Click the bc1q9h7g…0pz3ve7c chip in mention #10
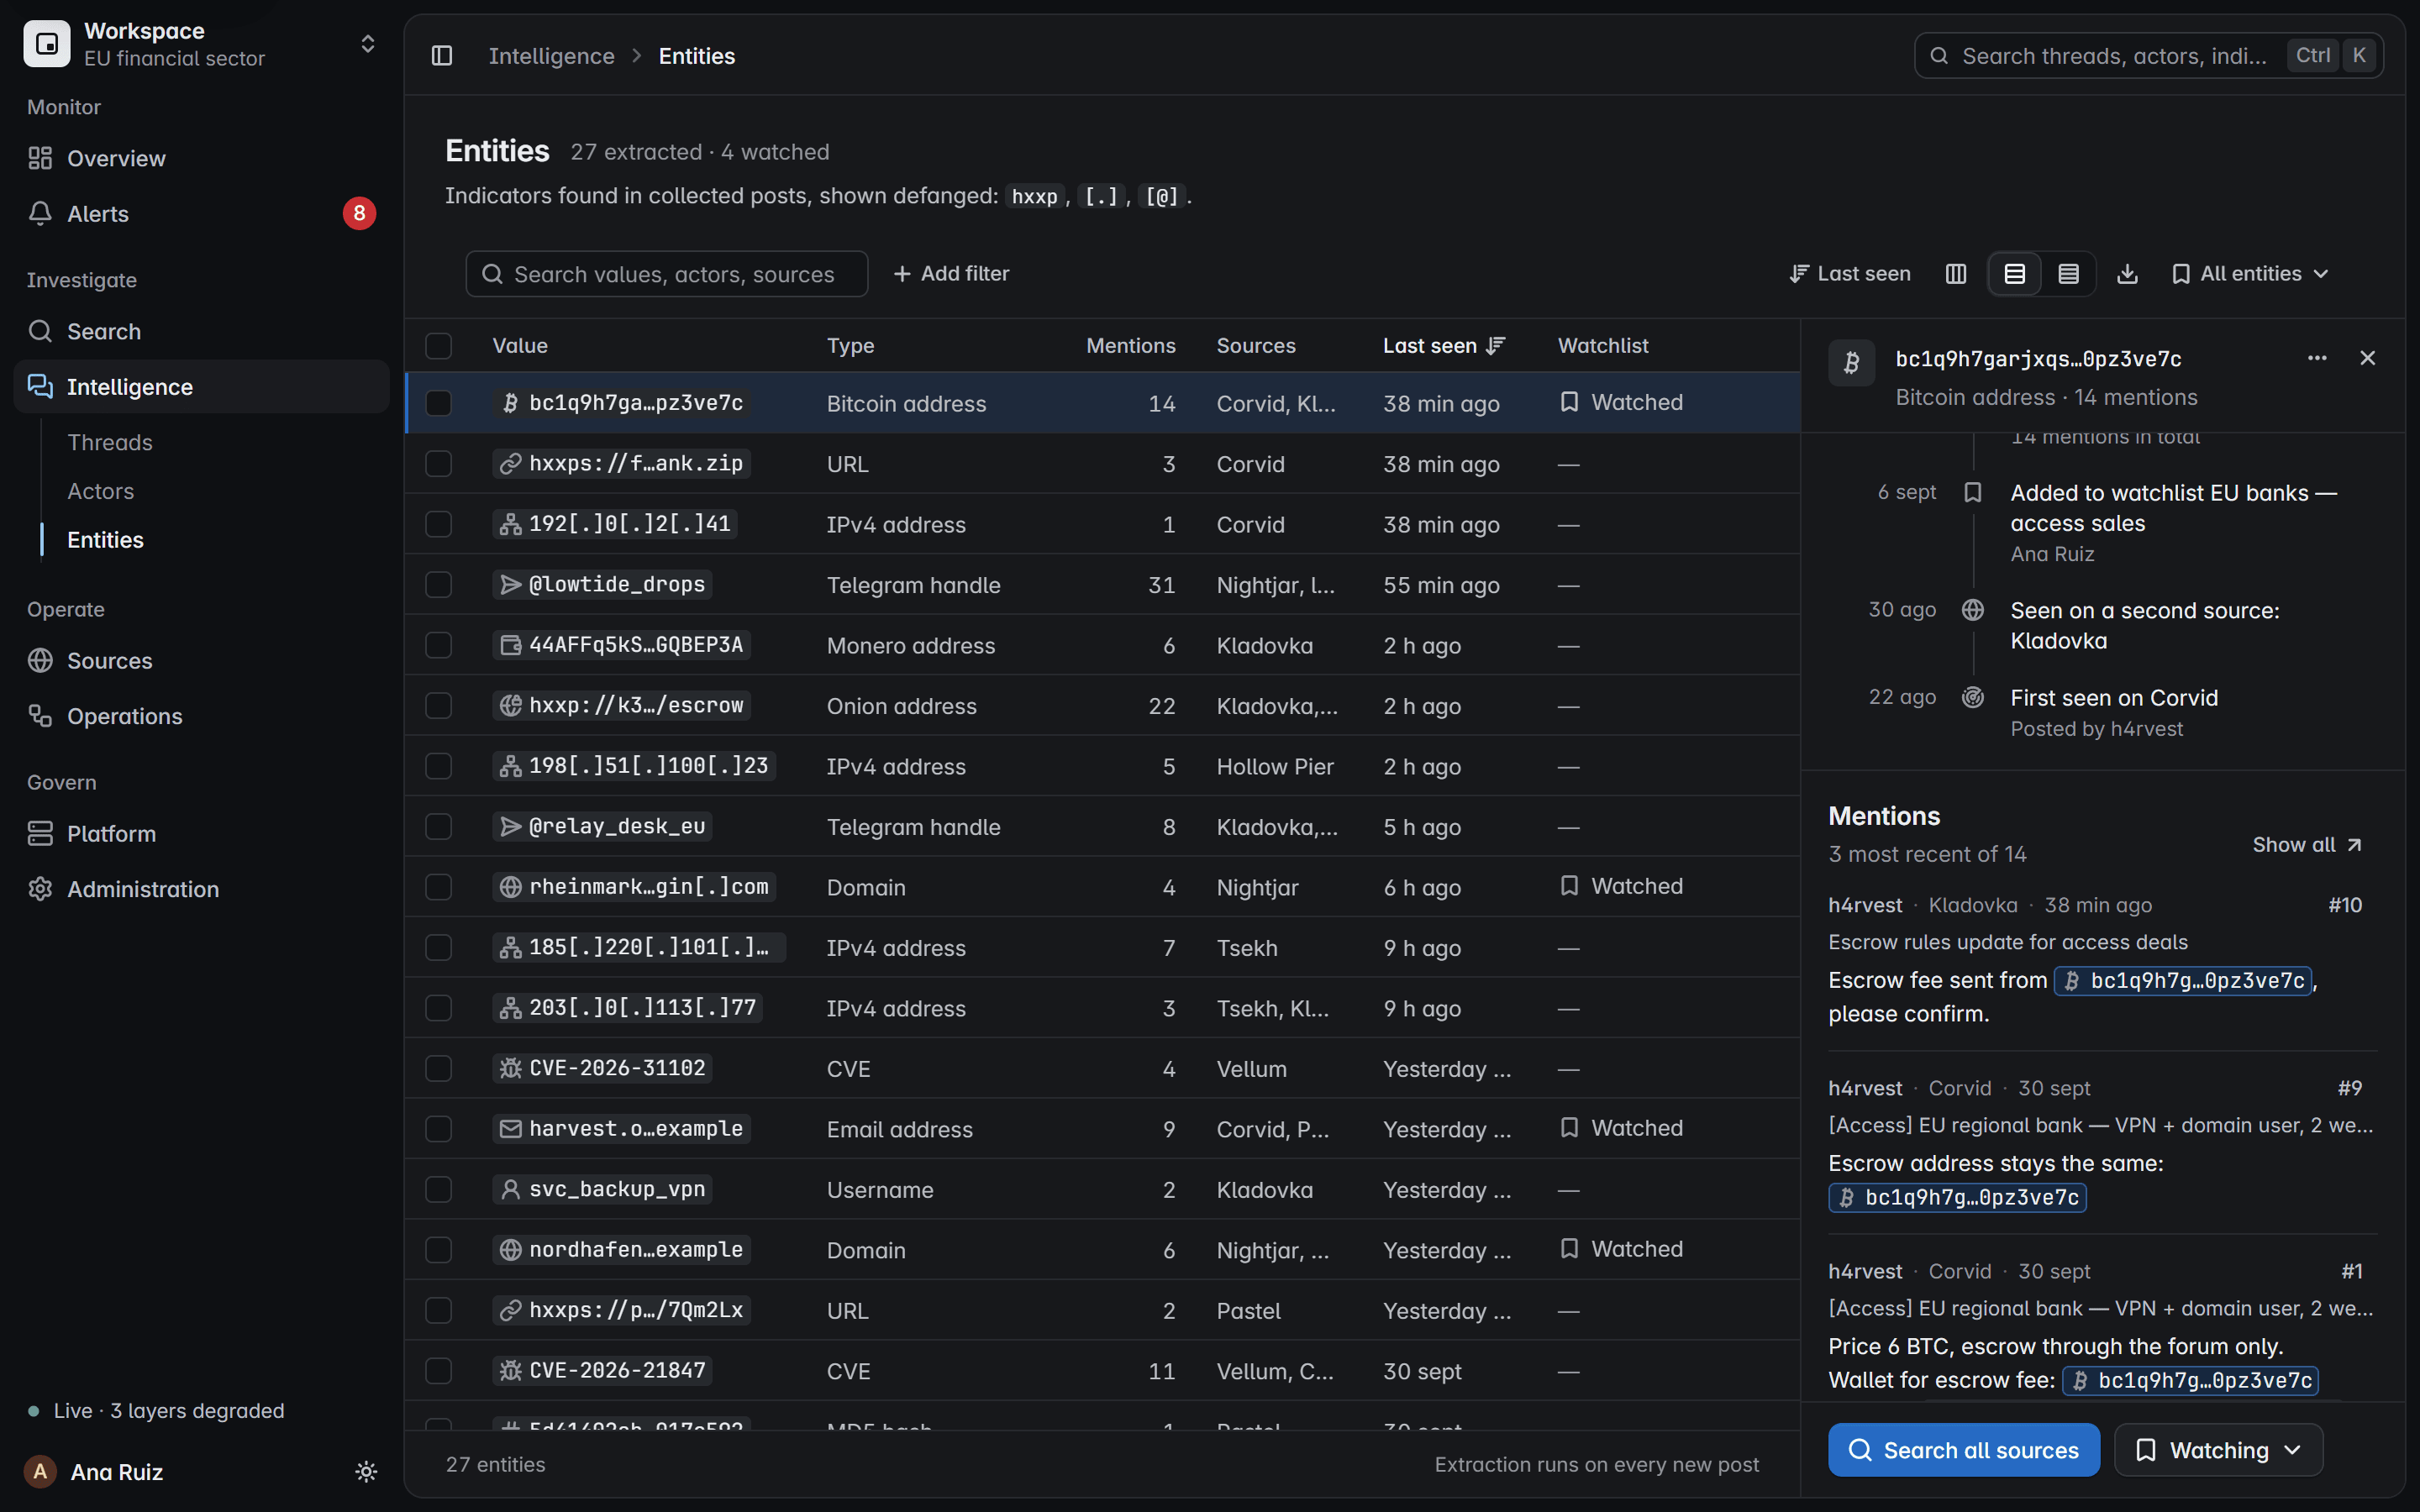The image size is (2420, 1512). [2185, 980]
